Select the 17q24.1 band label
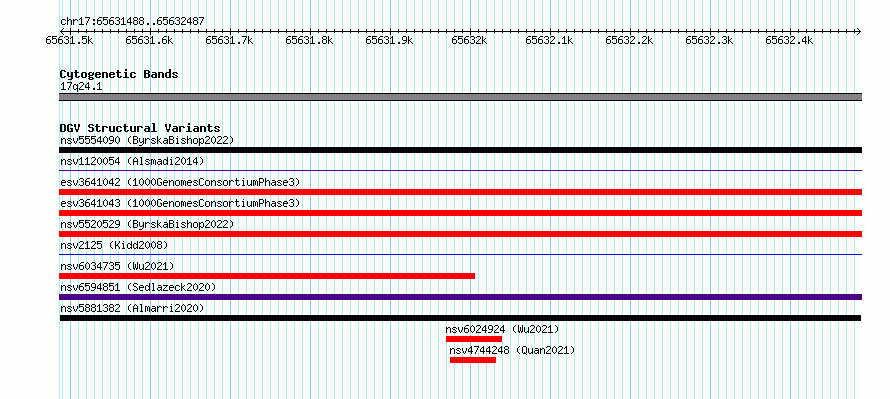This screenshot has width=890, height=399. 81,87
